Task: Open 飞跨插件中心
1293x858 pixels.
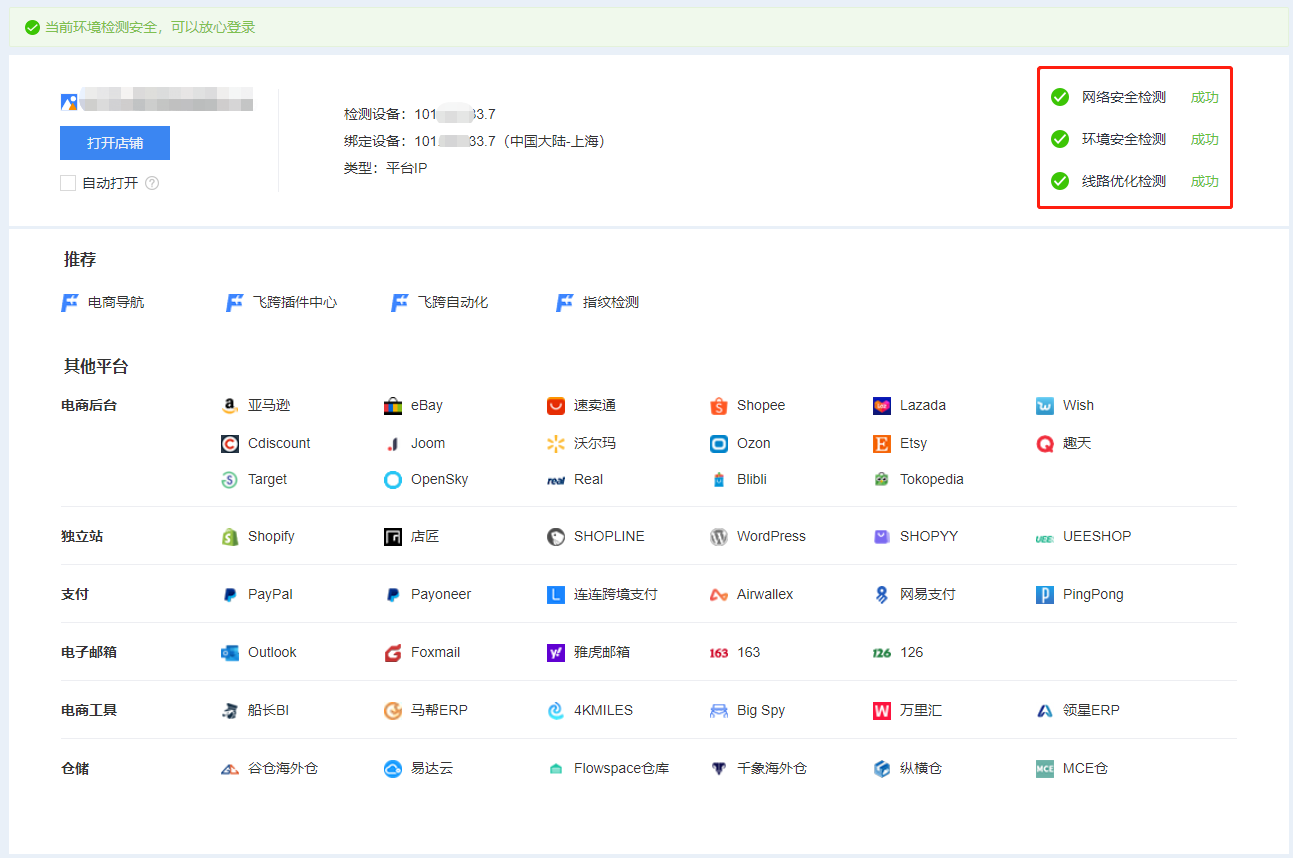Action: 282,302
